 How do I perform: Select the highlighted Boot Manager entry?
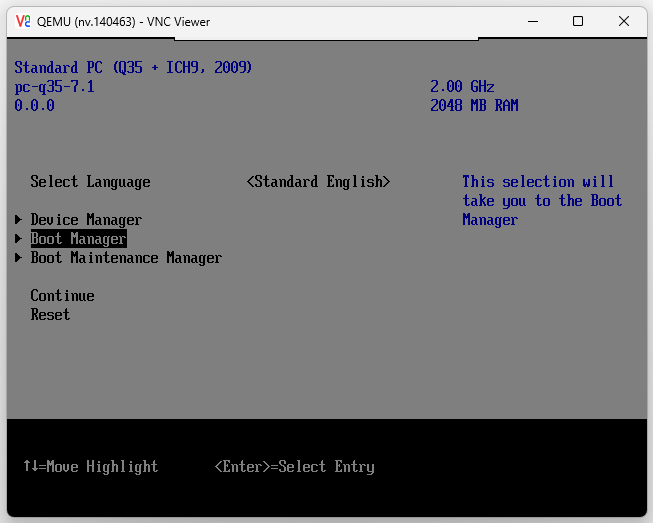tap(78, 239)
